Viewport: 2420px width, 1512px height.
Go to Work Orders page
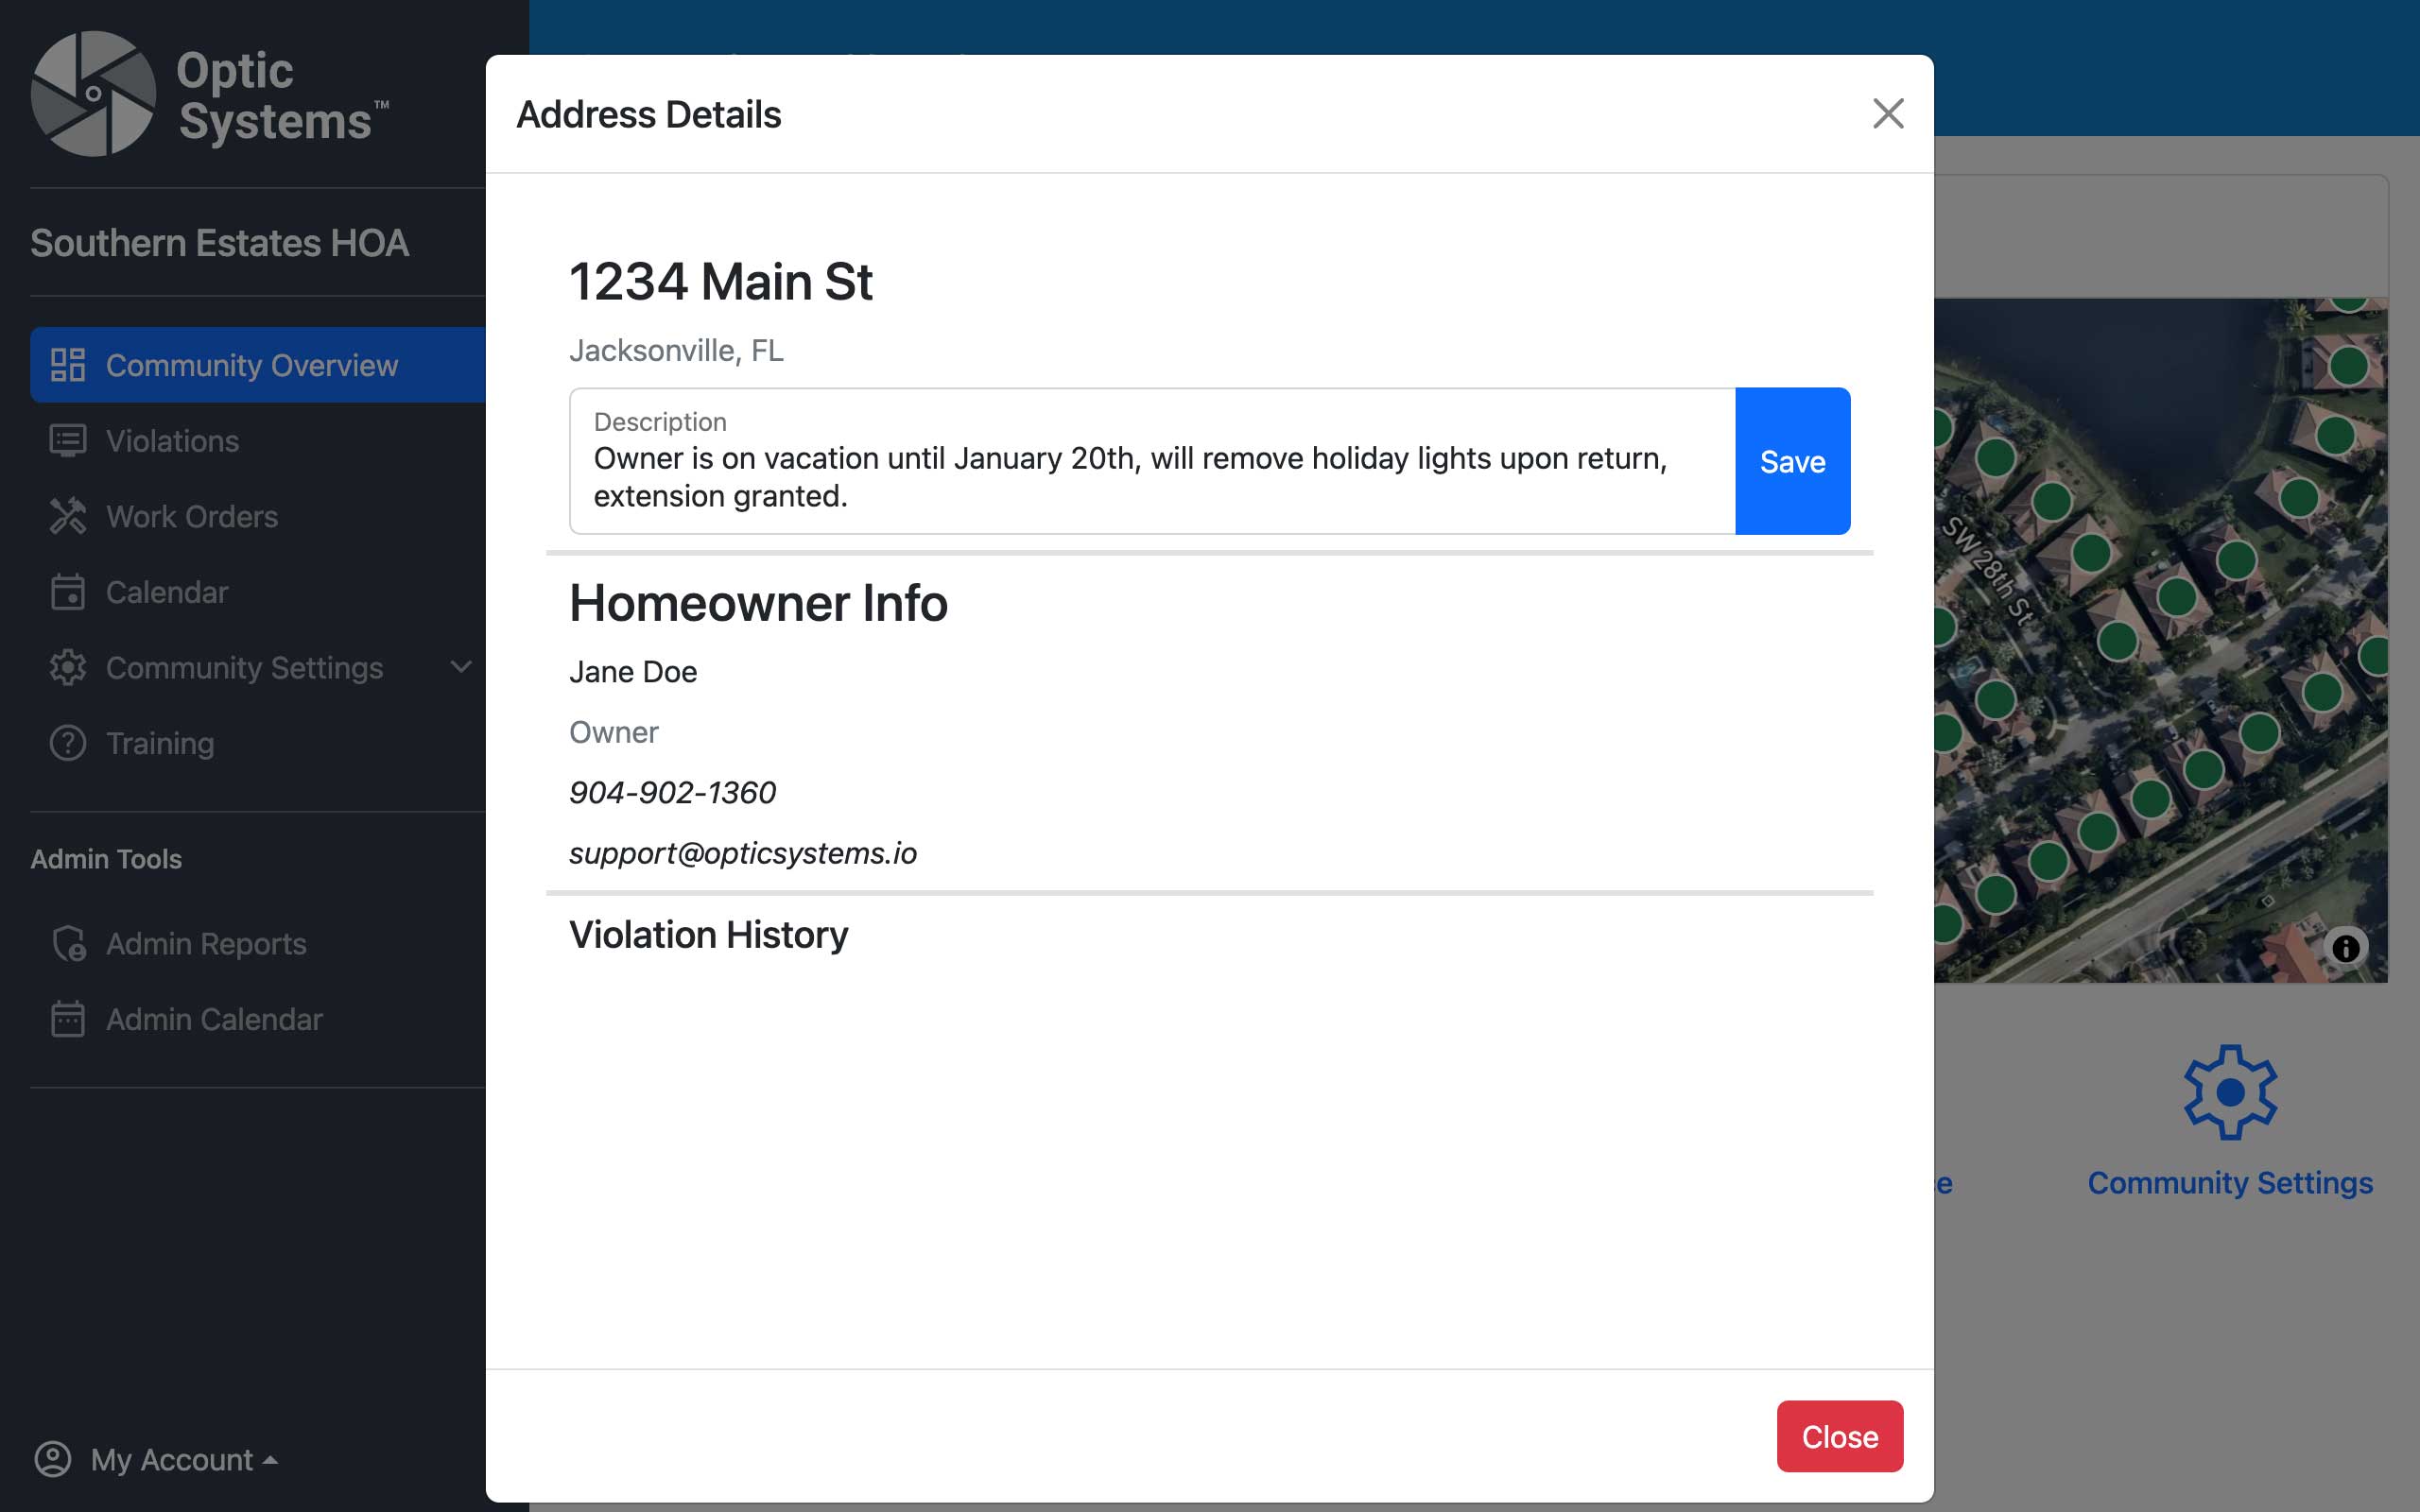192,516
